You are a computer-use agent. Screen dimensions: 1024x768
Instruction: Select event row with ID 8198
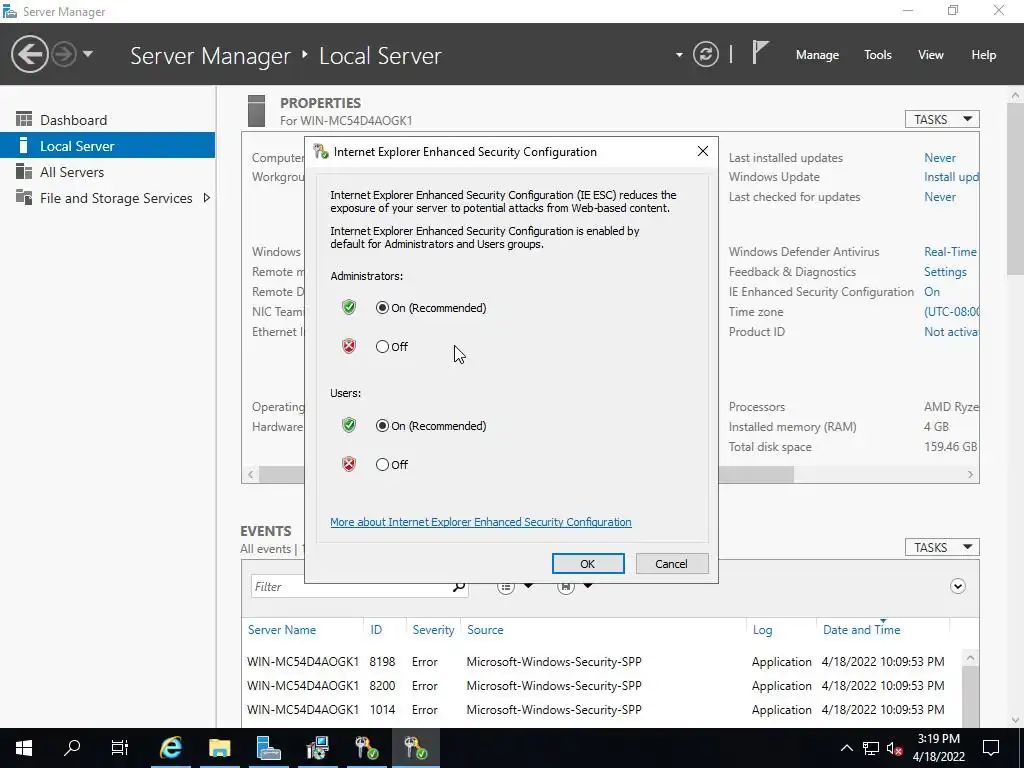pyautogui.click(x=601, y=662)
